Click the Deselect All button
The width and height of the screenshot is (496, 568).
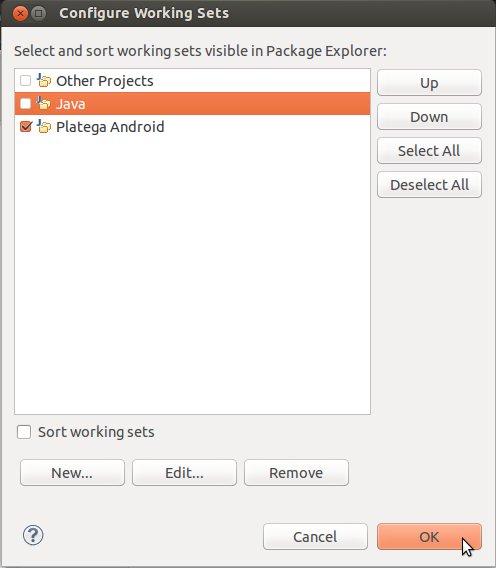coord(429,185)
